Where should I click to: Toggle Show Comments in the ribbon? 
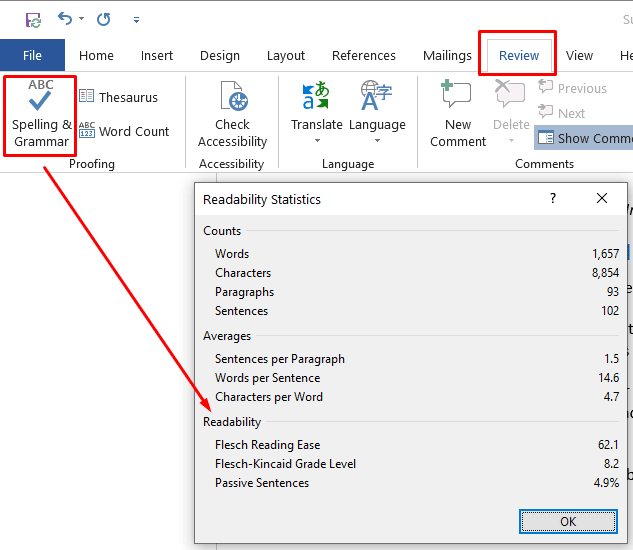click(x=585, y=138)
